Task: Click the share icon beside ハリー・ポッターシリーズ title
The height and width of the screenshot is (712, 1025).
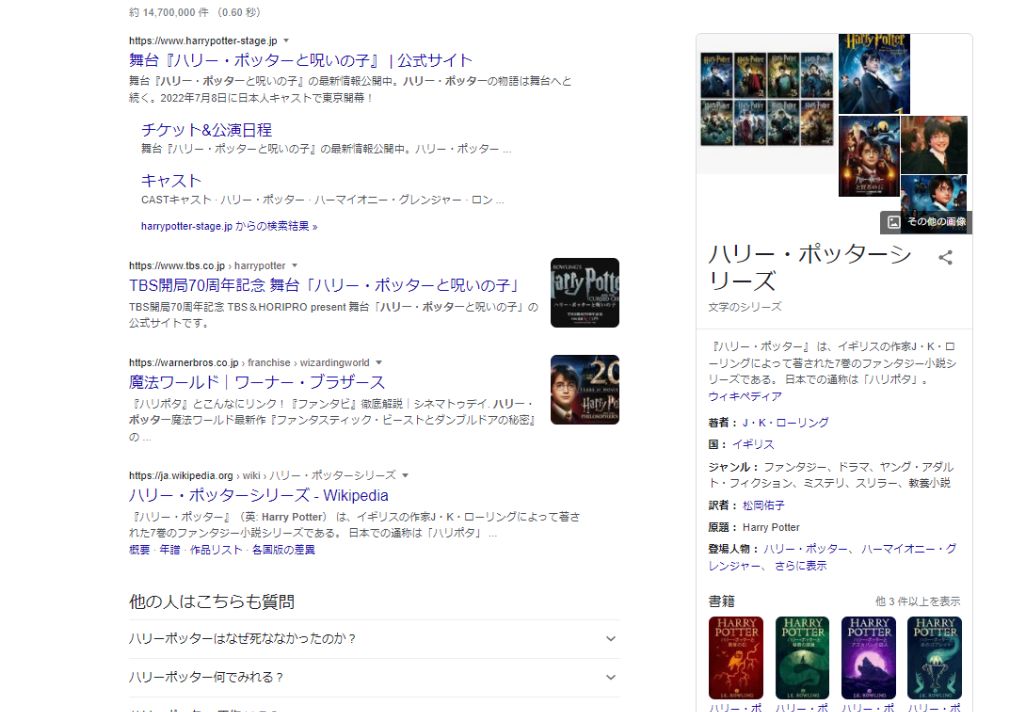Action: 946,257
